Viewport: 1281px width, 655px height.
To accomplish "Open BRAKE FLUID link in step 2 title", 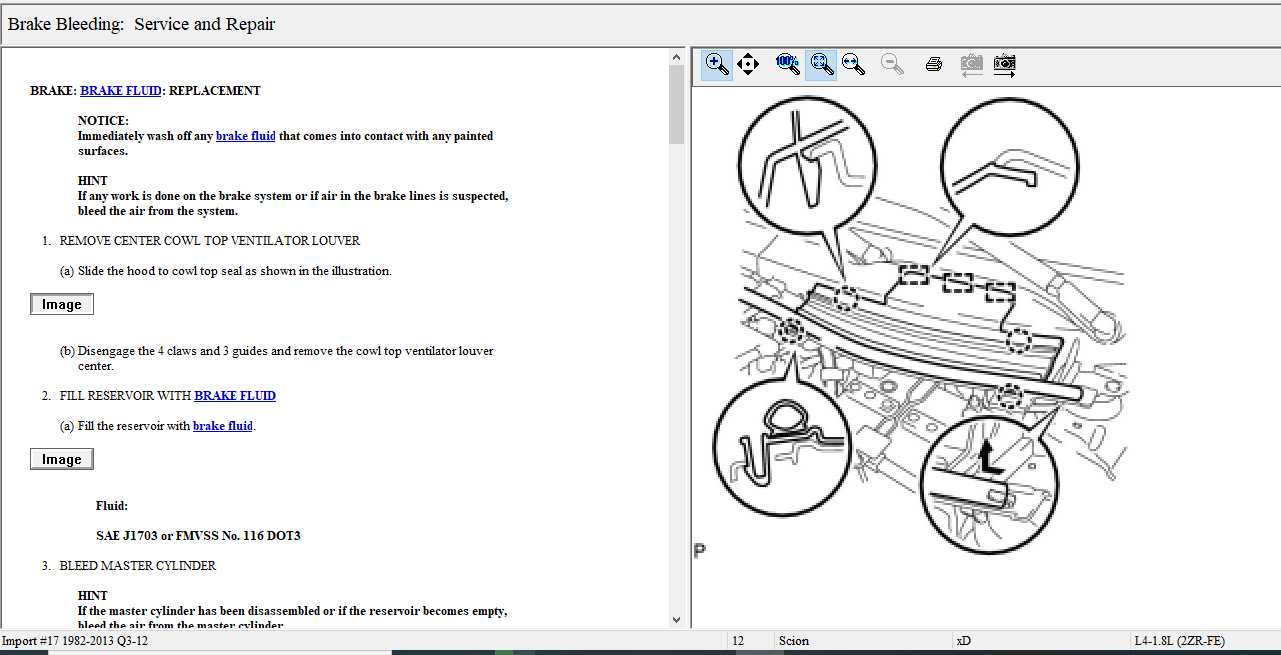I will click(x=235, y=396).
